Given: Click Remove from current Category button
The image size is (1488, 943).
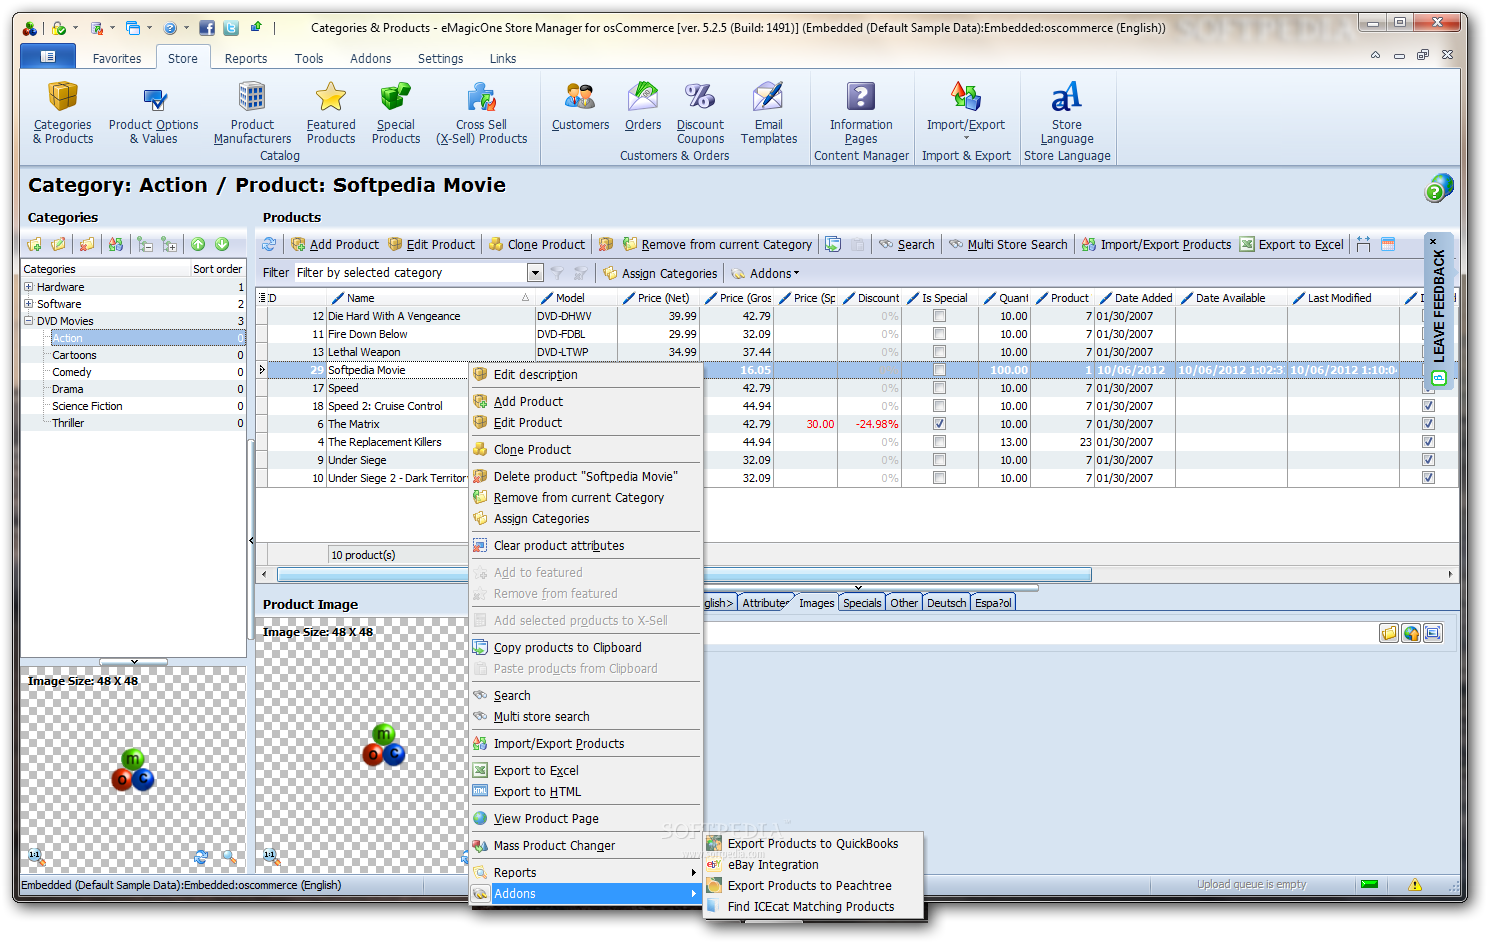Looking at the screenshot, I should 717,244.
